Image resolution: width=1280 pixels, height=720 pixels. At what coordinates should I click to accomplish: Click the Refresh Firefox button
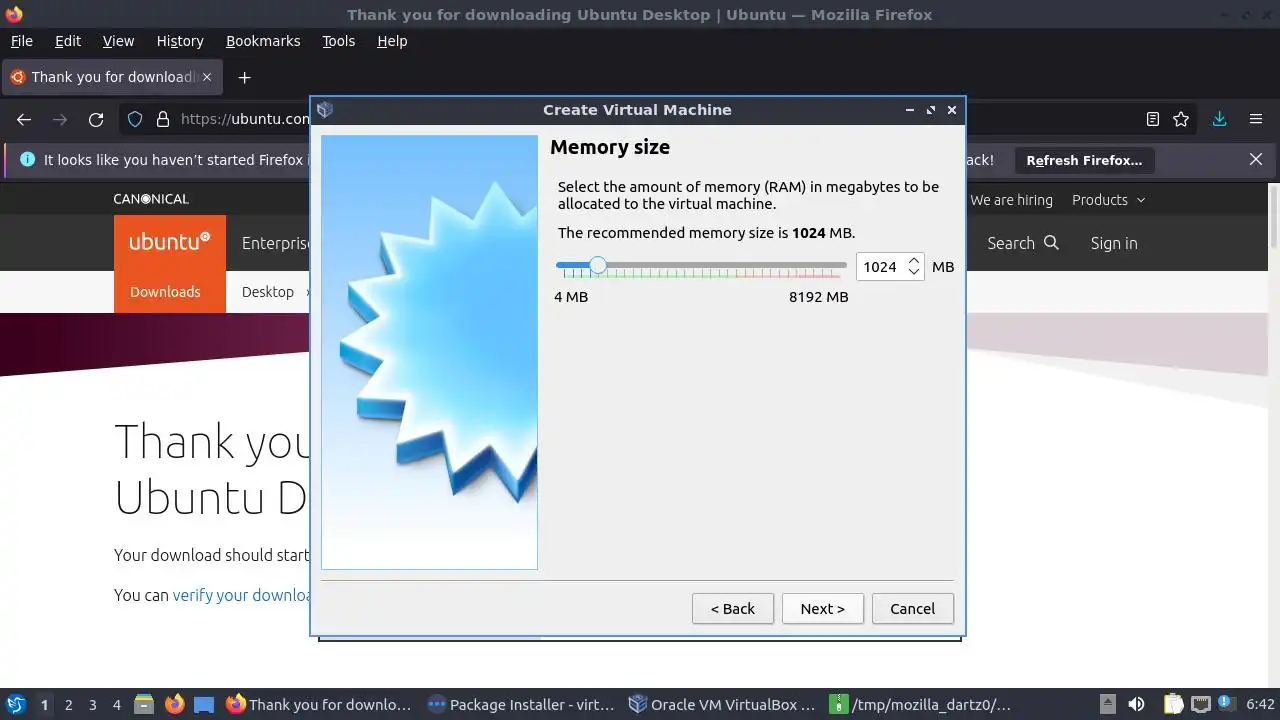click(1084, 160)
